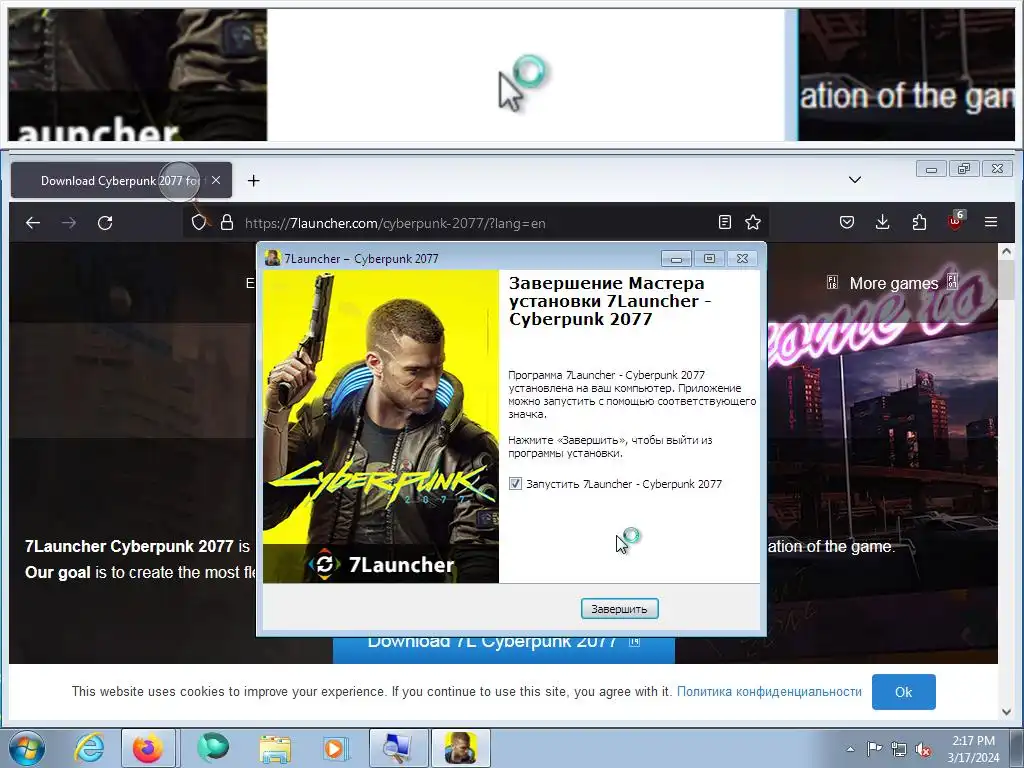This screenshot has width=1024, height=768.
Task: Open Action Center flag tray icon
Action: tap(874, 748)
